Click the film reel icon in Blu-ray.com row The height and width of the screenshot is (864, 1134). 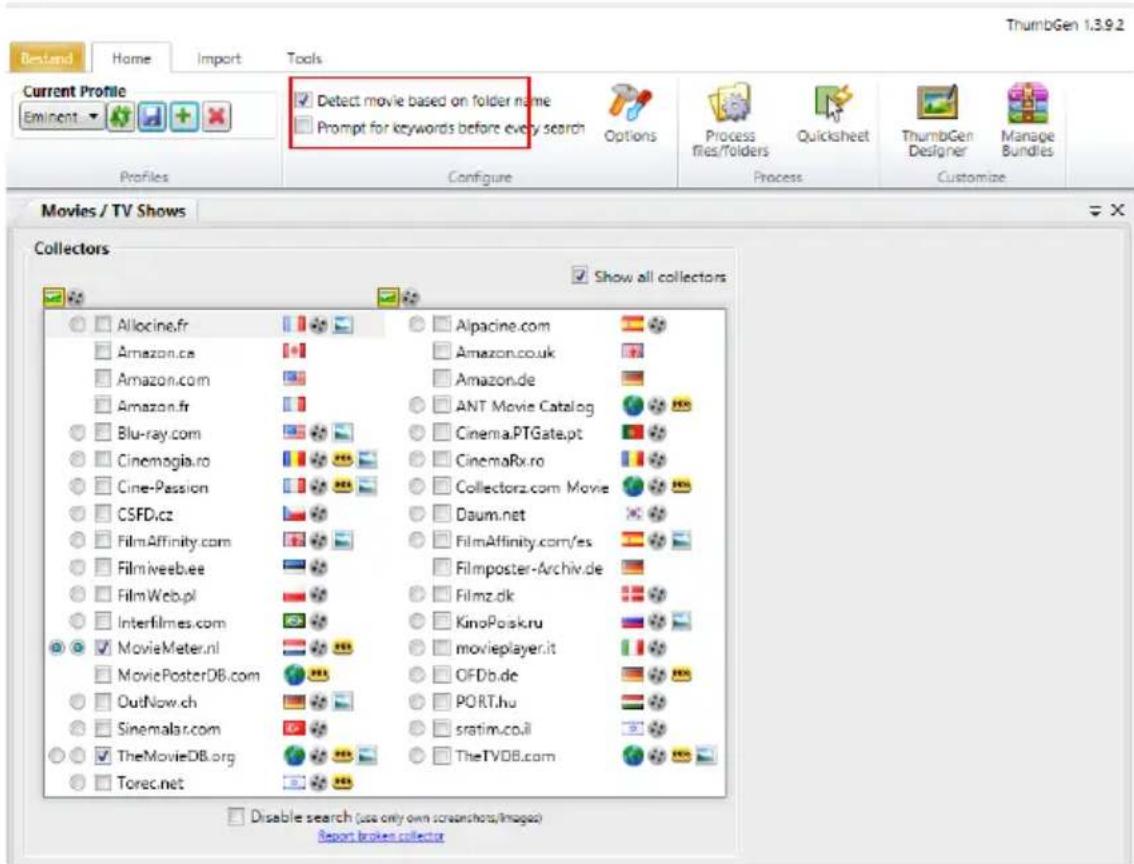coord(318,432)
